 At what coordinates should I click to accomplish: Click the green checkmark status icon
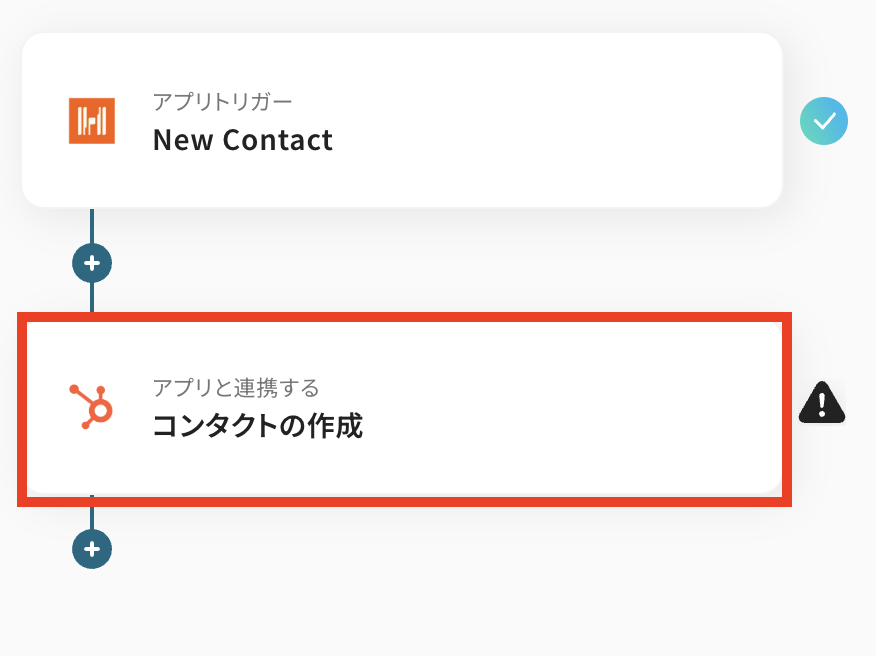(824, 121)
